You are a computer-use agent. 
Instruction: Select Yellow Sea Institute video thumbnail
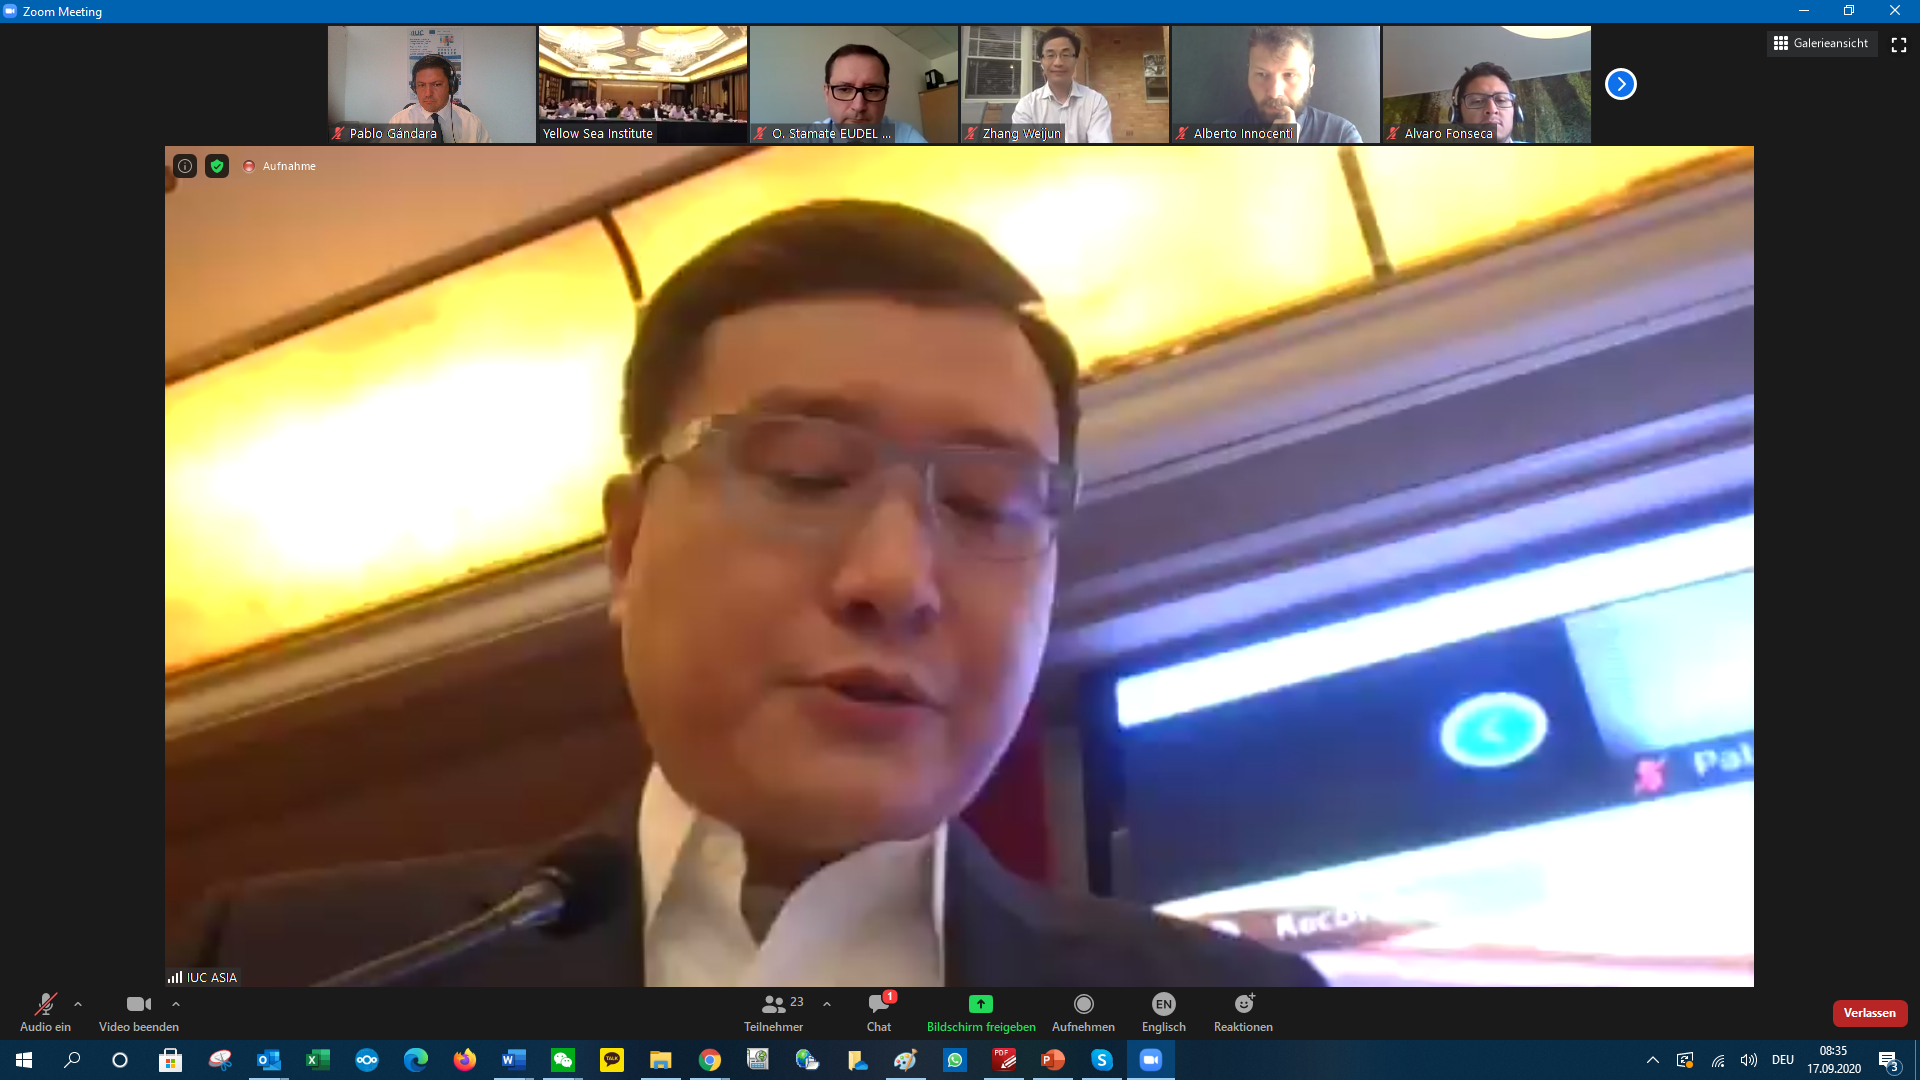(x=643, y=84)
